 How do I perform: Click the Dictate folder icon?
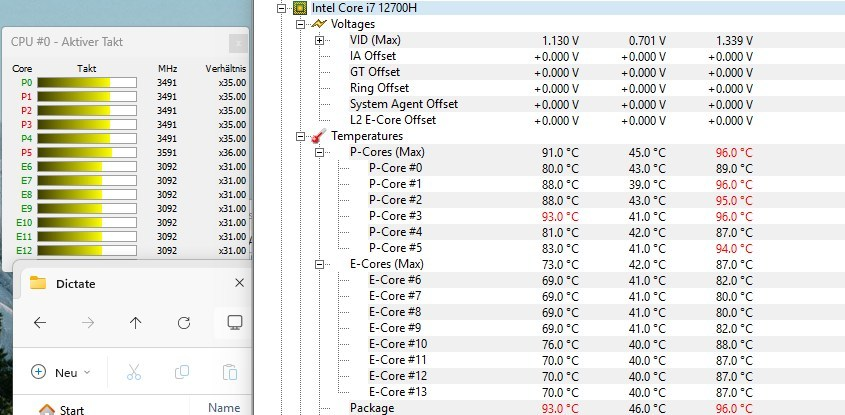38,283
